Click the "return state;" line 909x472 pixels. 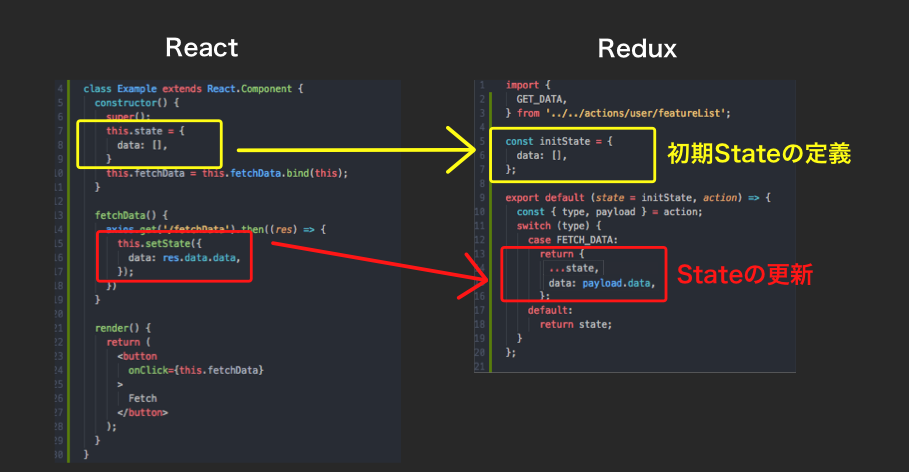[576, 324]
